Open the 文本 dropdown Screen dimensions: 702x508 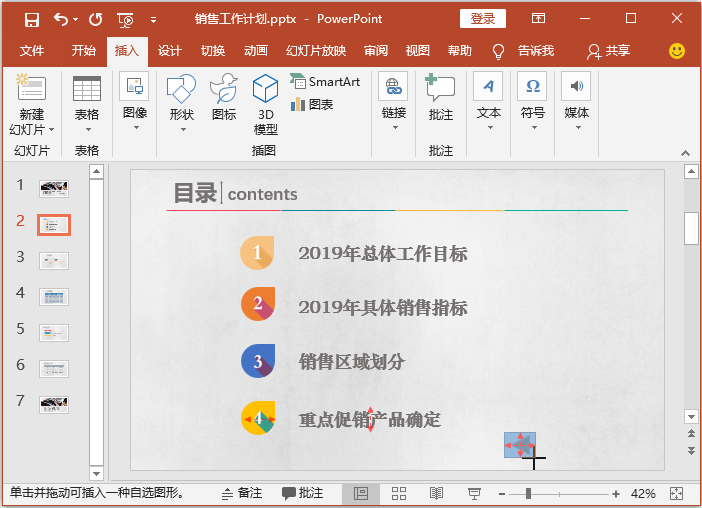[488, 102]
